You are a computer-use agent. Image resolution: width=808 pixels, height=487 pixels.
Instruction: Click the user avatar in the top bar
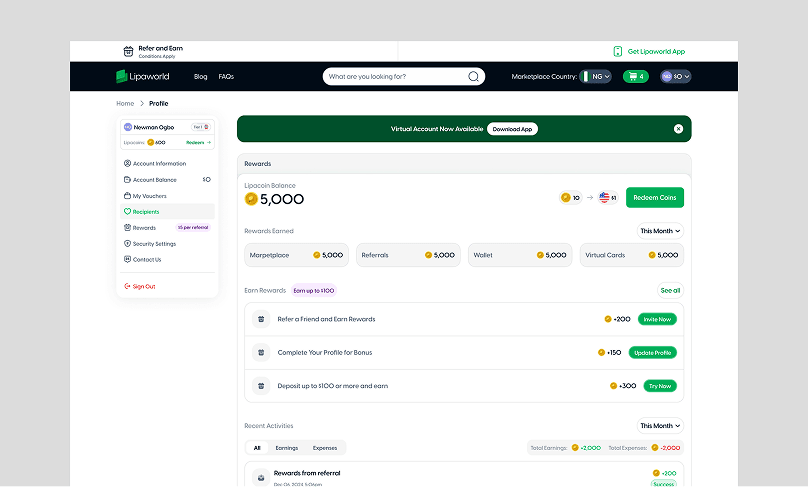(x=666, y=76)
